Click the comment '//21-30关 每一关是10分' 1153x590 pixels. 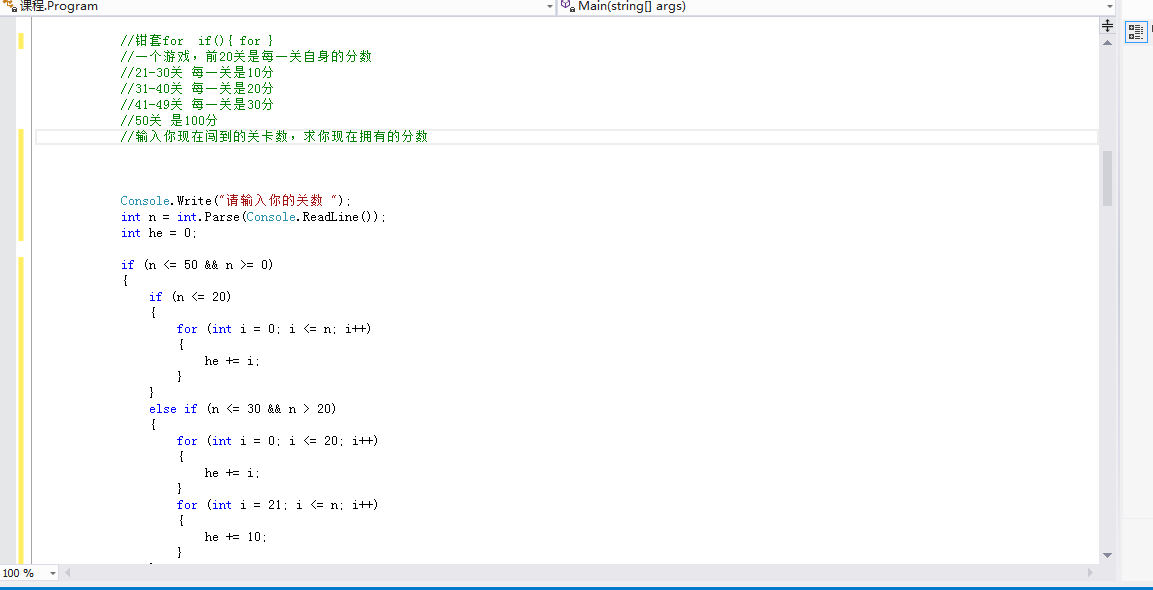click(197, 73)
